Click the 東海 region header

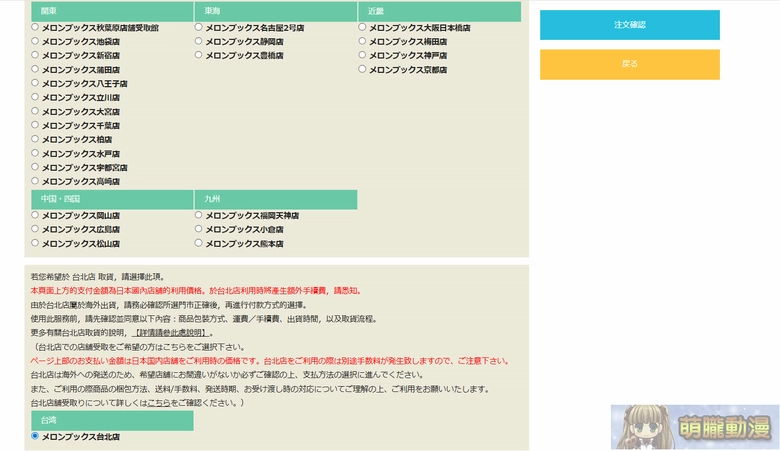click(276, 11)
